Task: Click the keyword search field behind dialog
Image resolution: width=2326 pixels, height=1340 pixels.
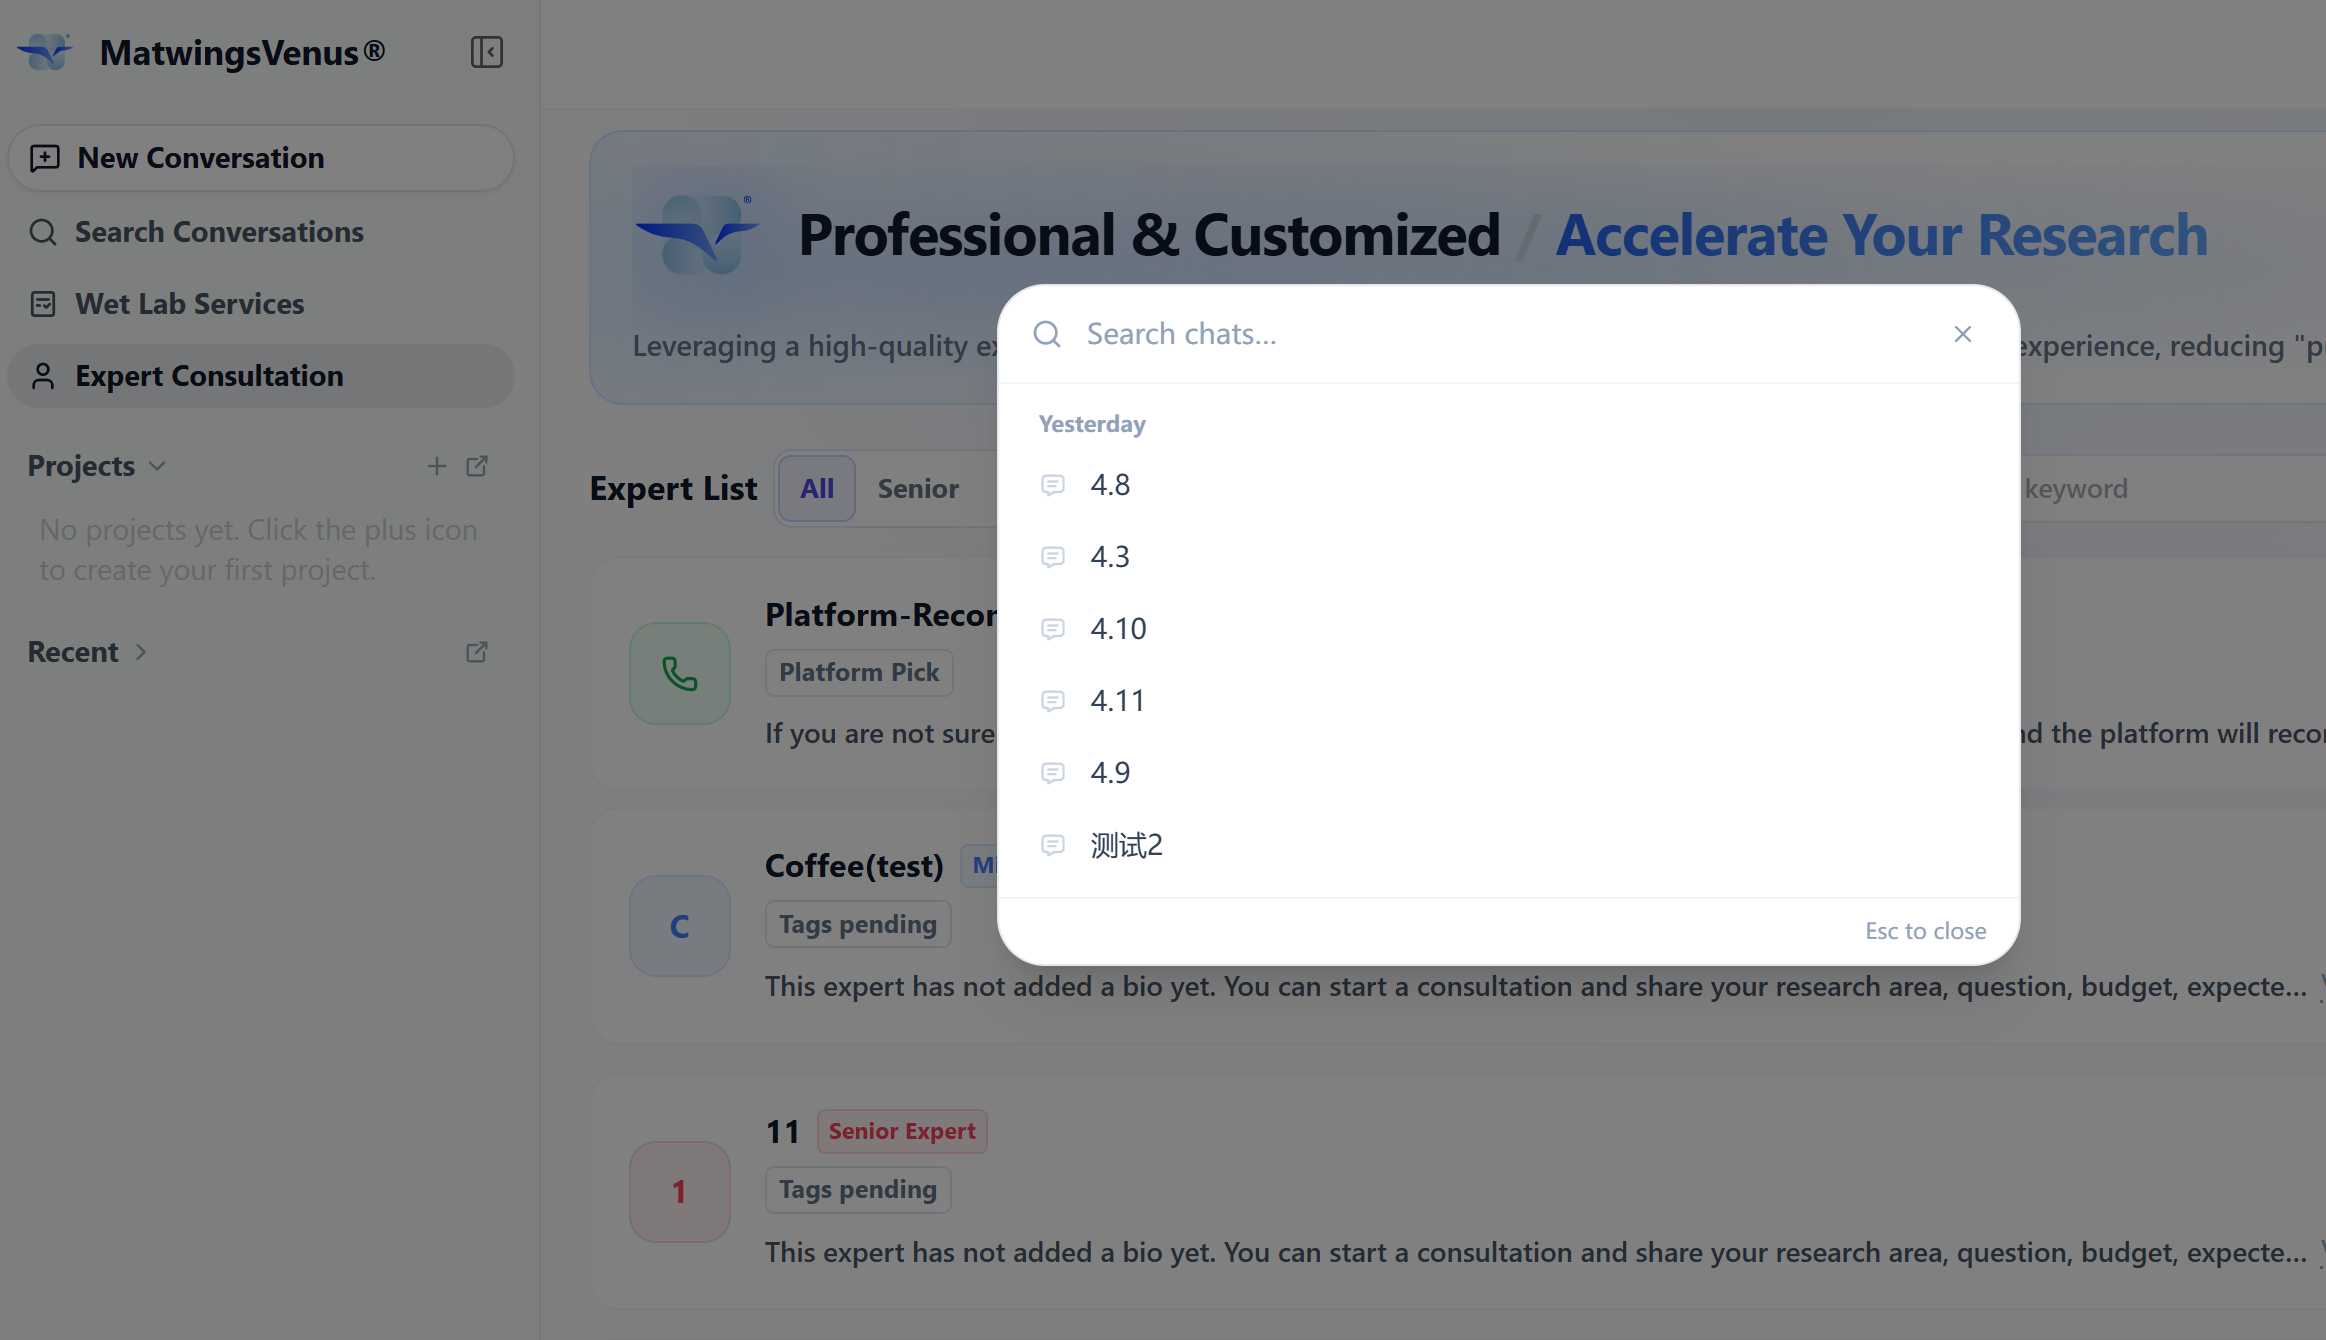Action: (x=2170, y=489)
